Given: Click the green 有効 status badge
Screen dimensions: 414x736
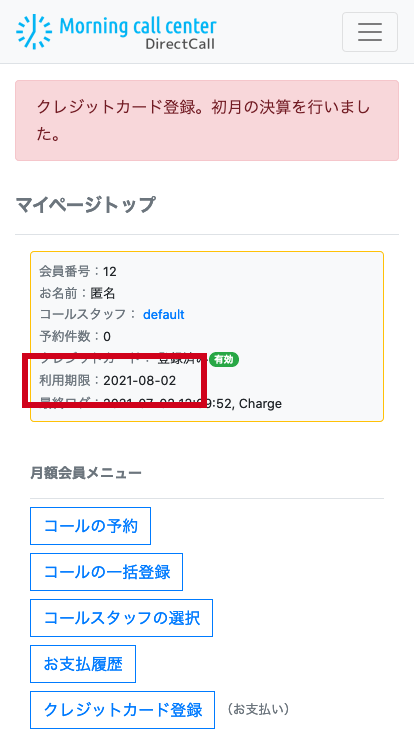Looking at the screenshot, I should coord(224,360).
